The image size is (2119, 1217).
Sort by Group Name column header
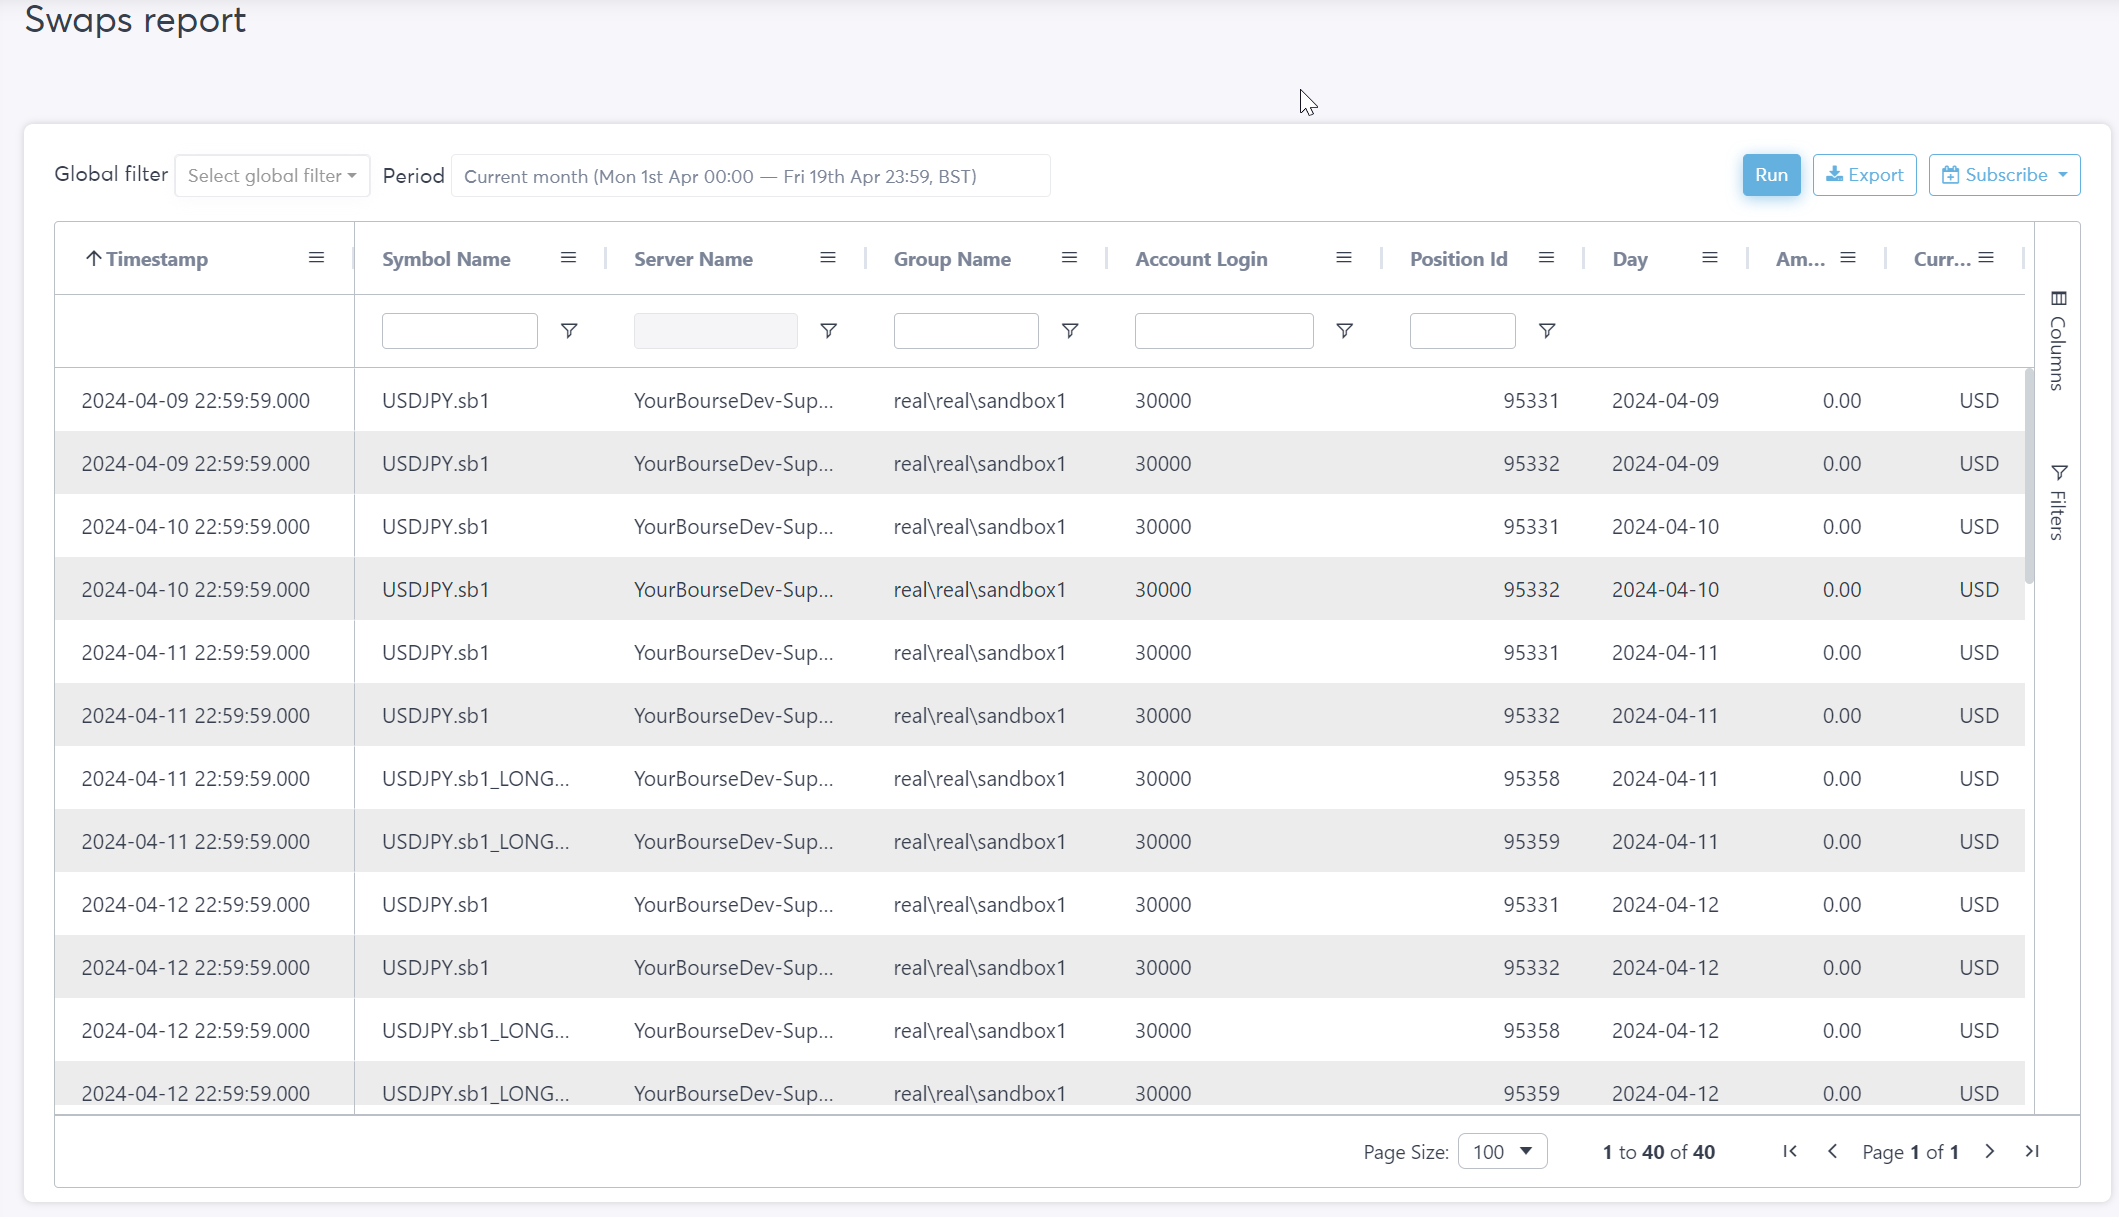tap(952, 259)
